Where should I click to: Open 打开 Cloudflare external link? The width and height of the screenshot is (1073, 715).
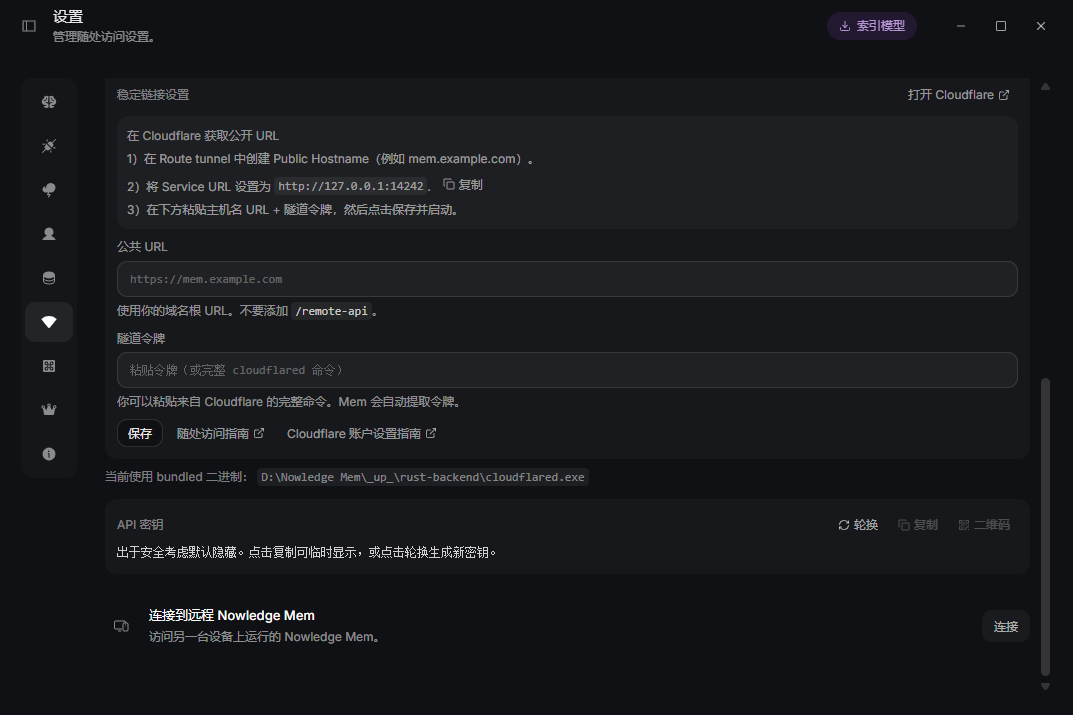pos(958,95)
